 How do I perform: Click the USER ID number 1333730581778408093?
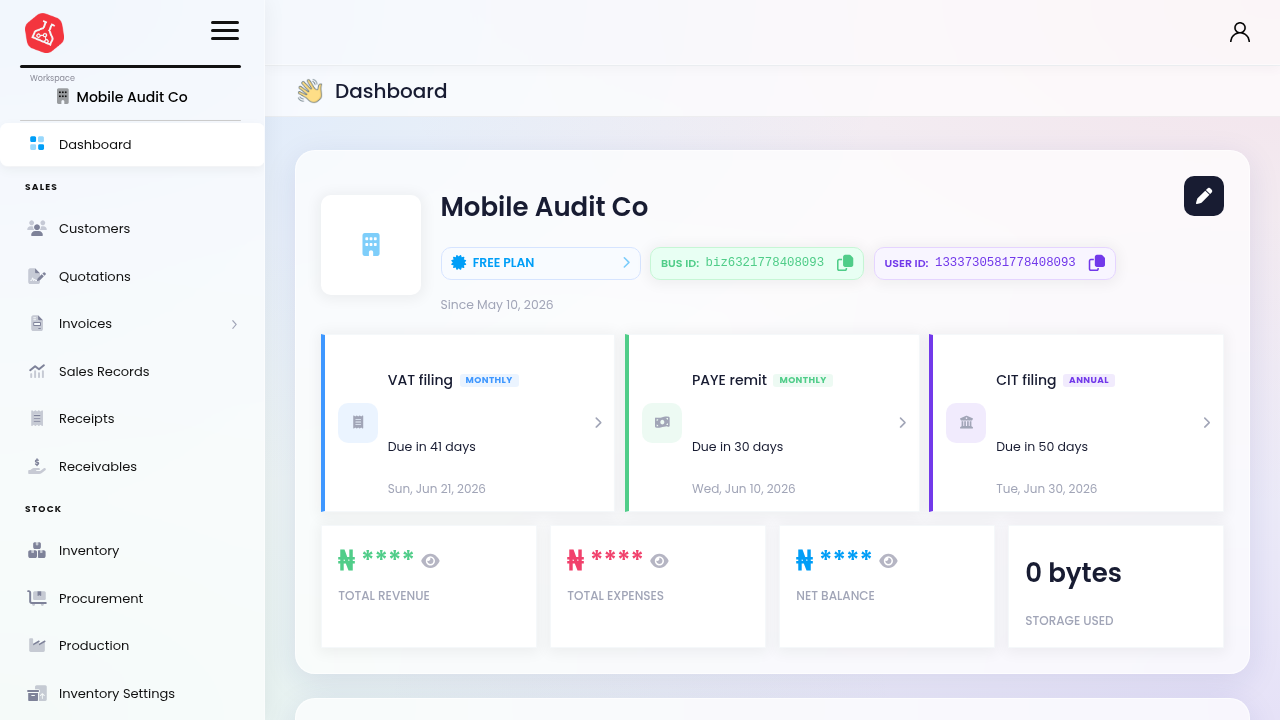[1005, 263]
